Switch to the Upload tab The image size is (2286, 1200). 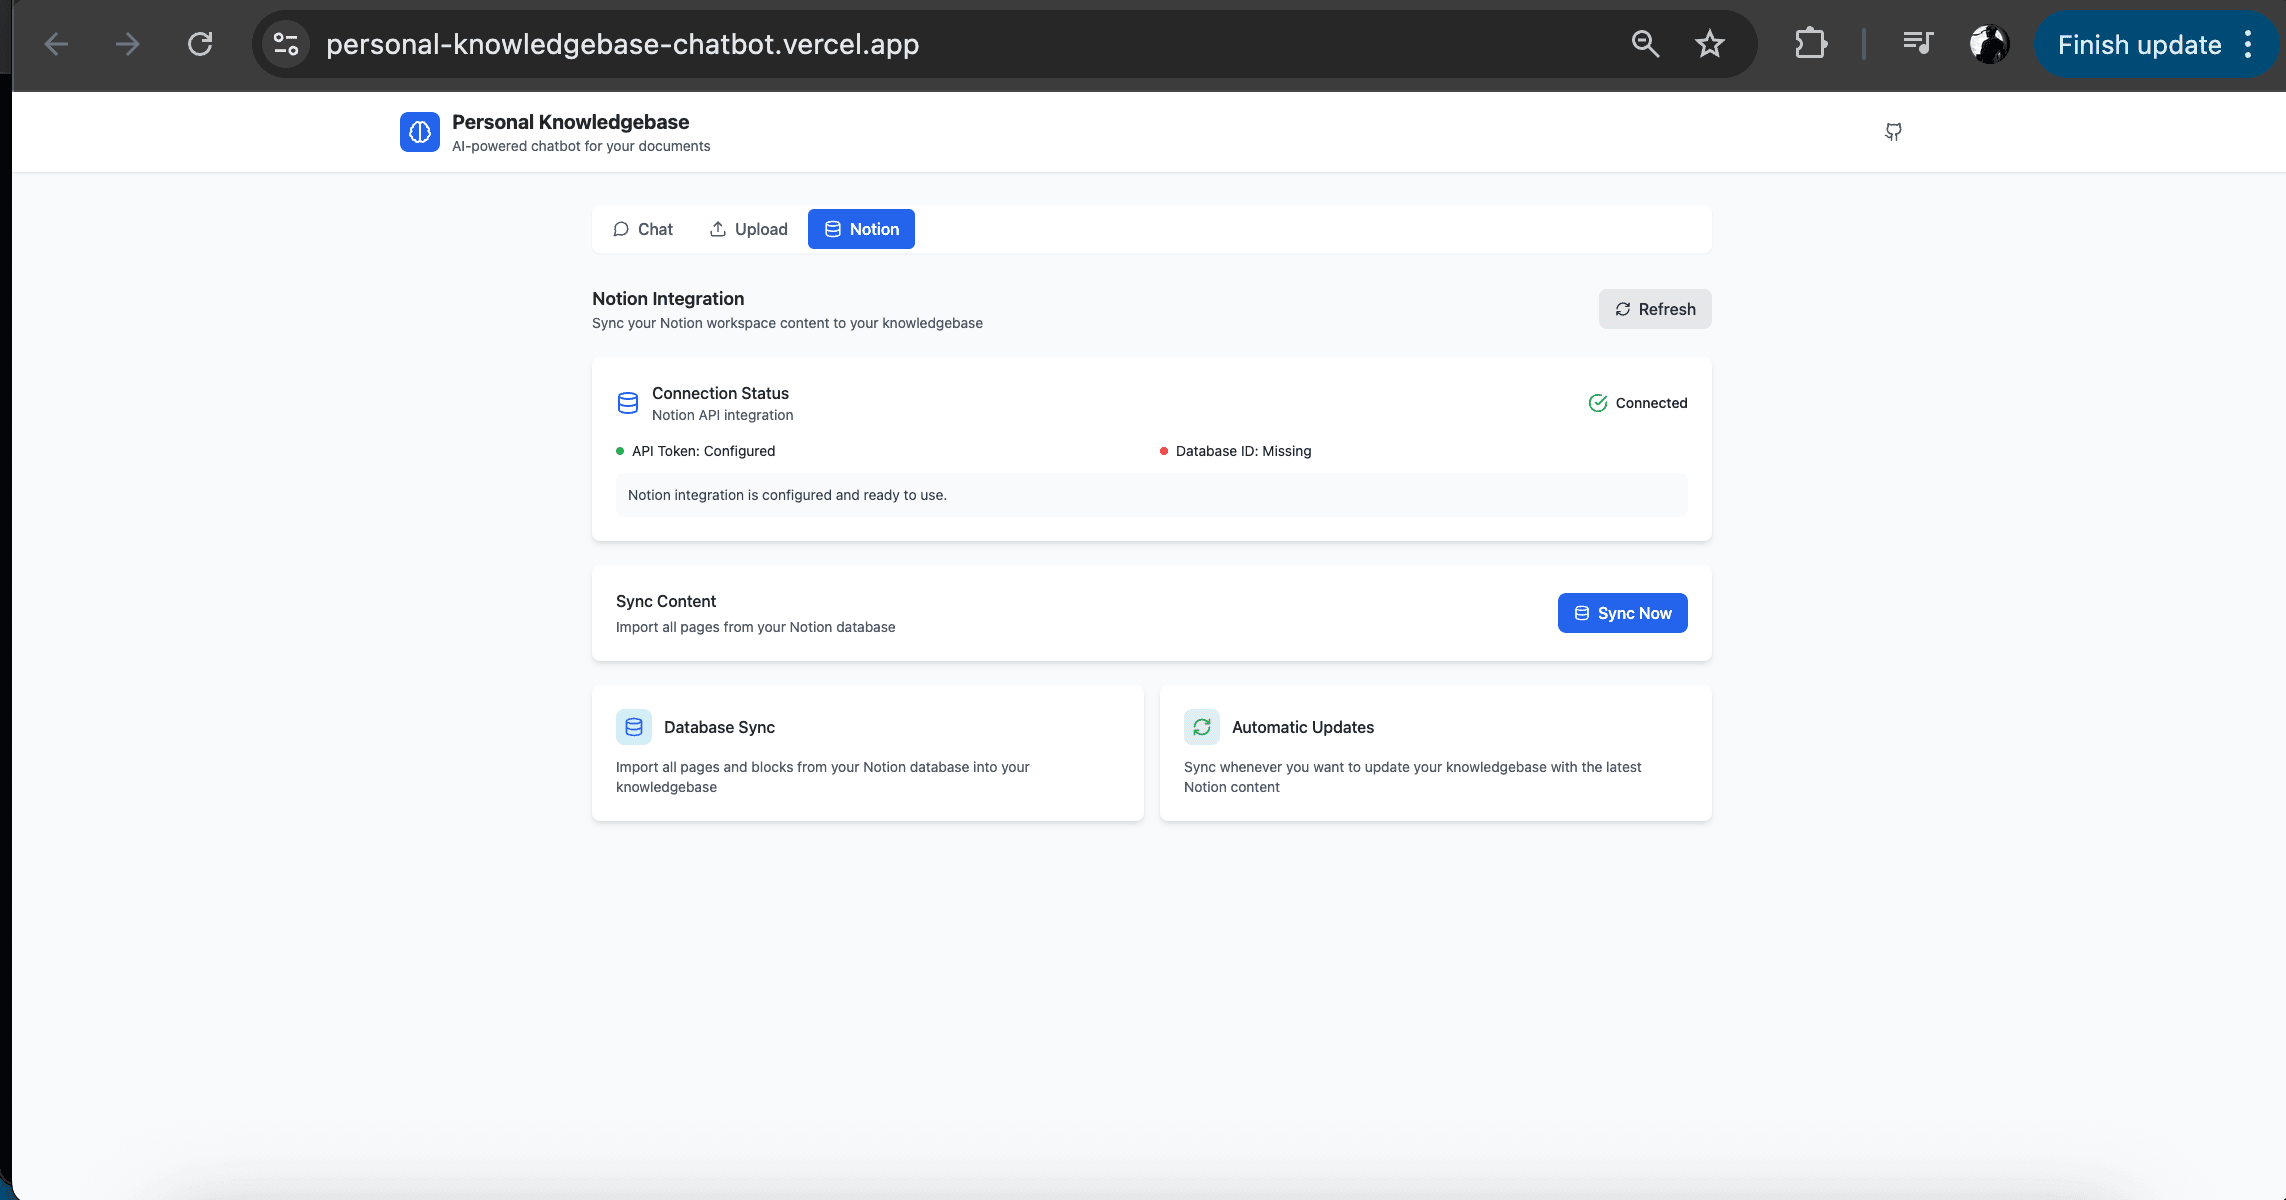(x=749, y=229)
